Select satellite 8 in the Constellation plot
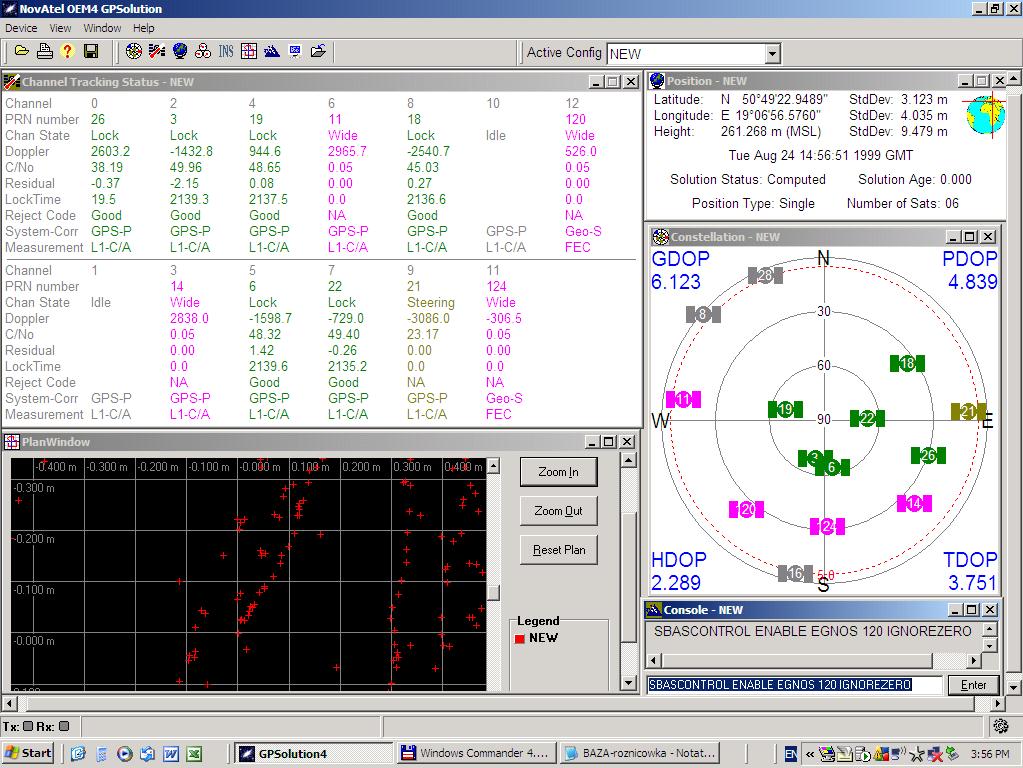Screen dimensions: 1023x768 [703, 314]
